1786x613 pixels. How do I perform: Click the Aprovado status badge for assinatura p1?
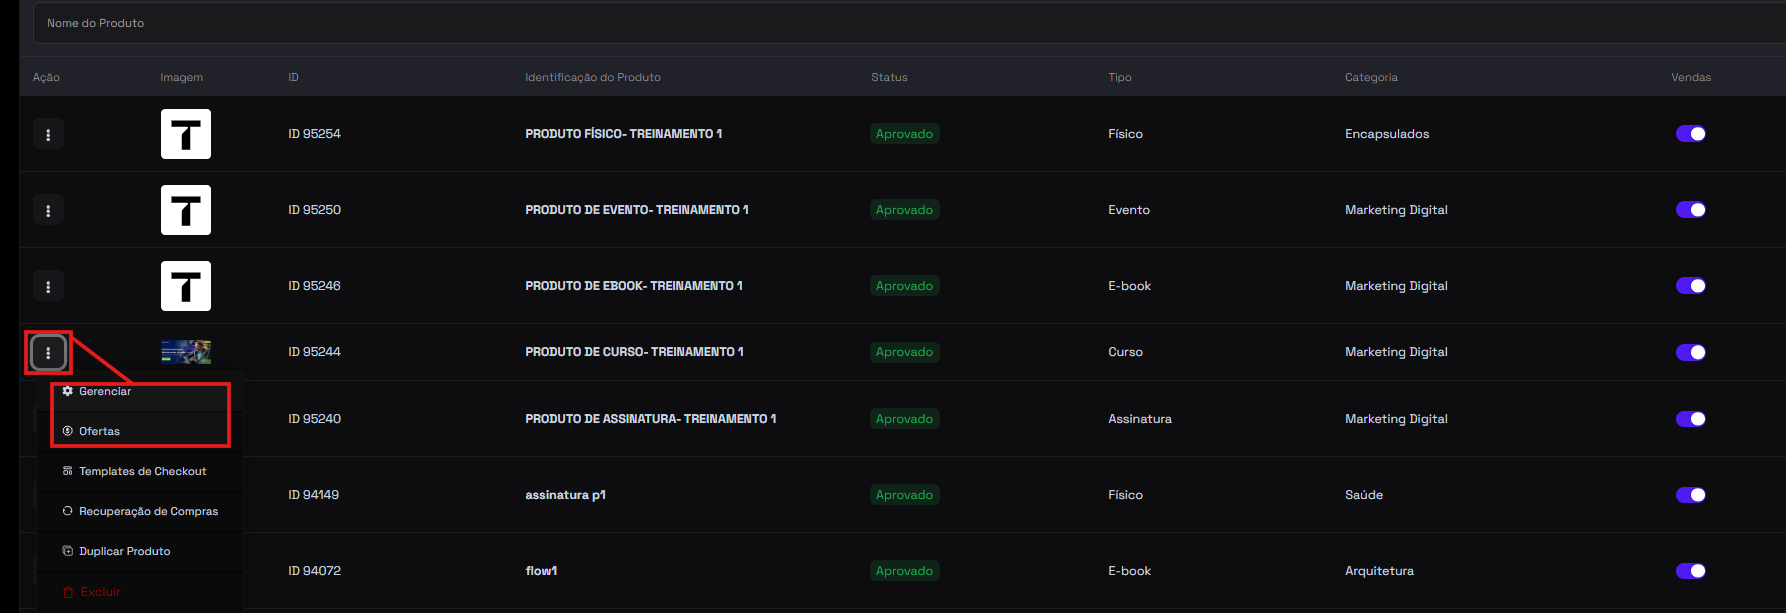[904, 495]
